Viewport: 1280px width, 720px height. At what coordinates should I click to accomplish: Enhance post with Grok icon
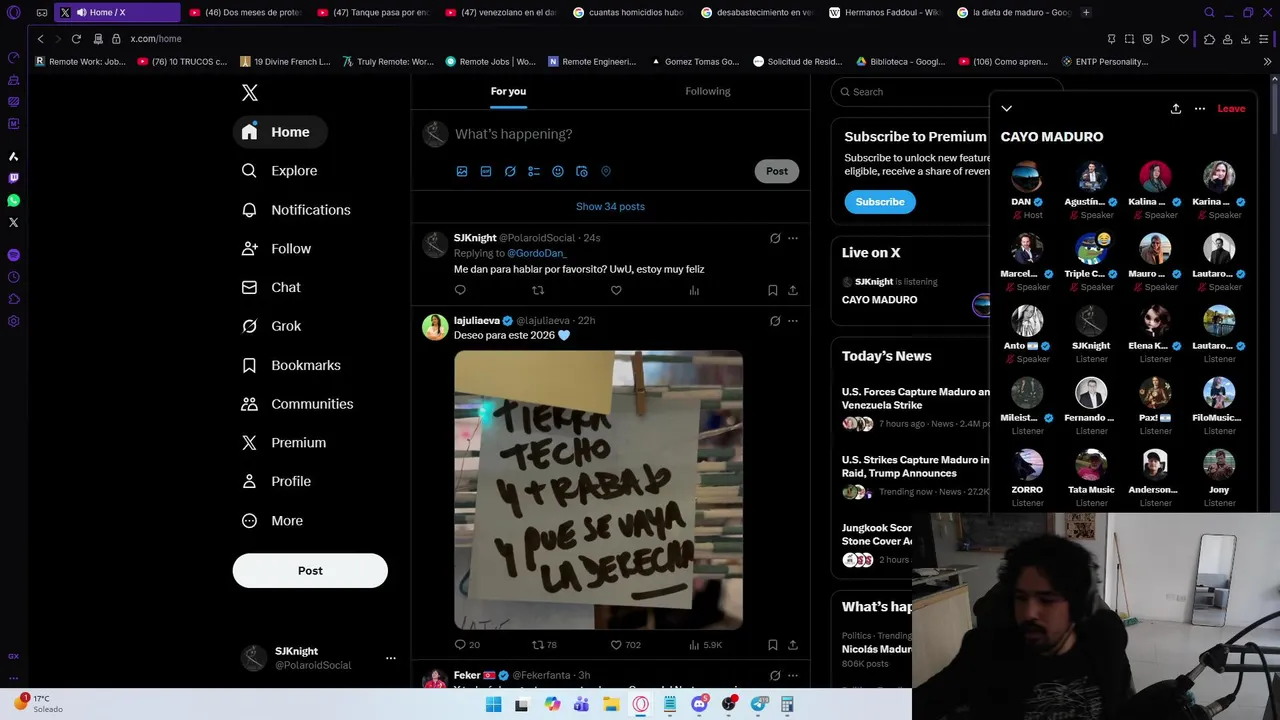pos(510,171)
